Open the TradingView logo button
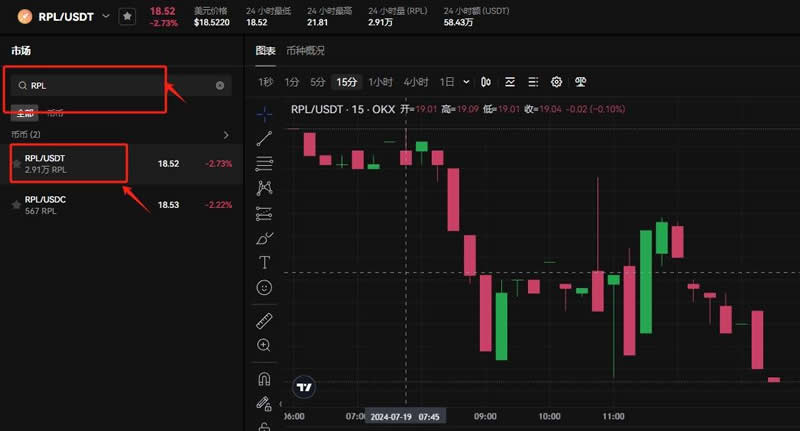 304,387
